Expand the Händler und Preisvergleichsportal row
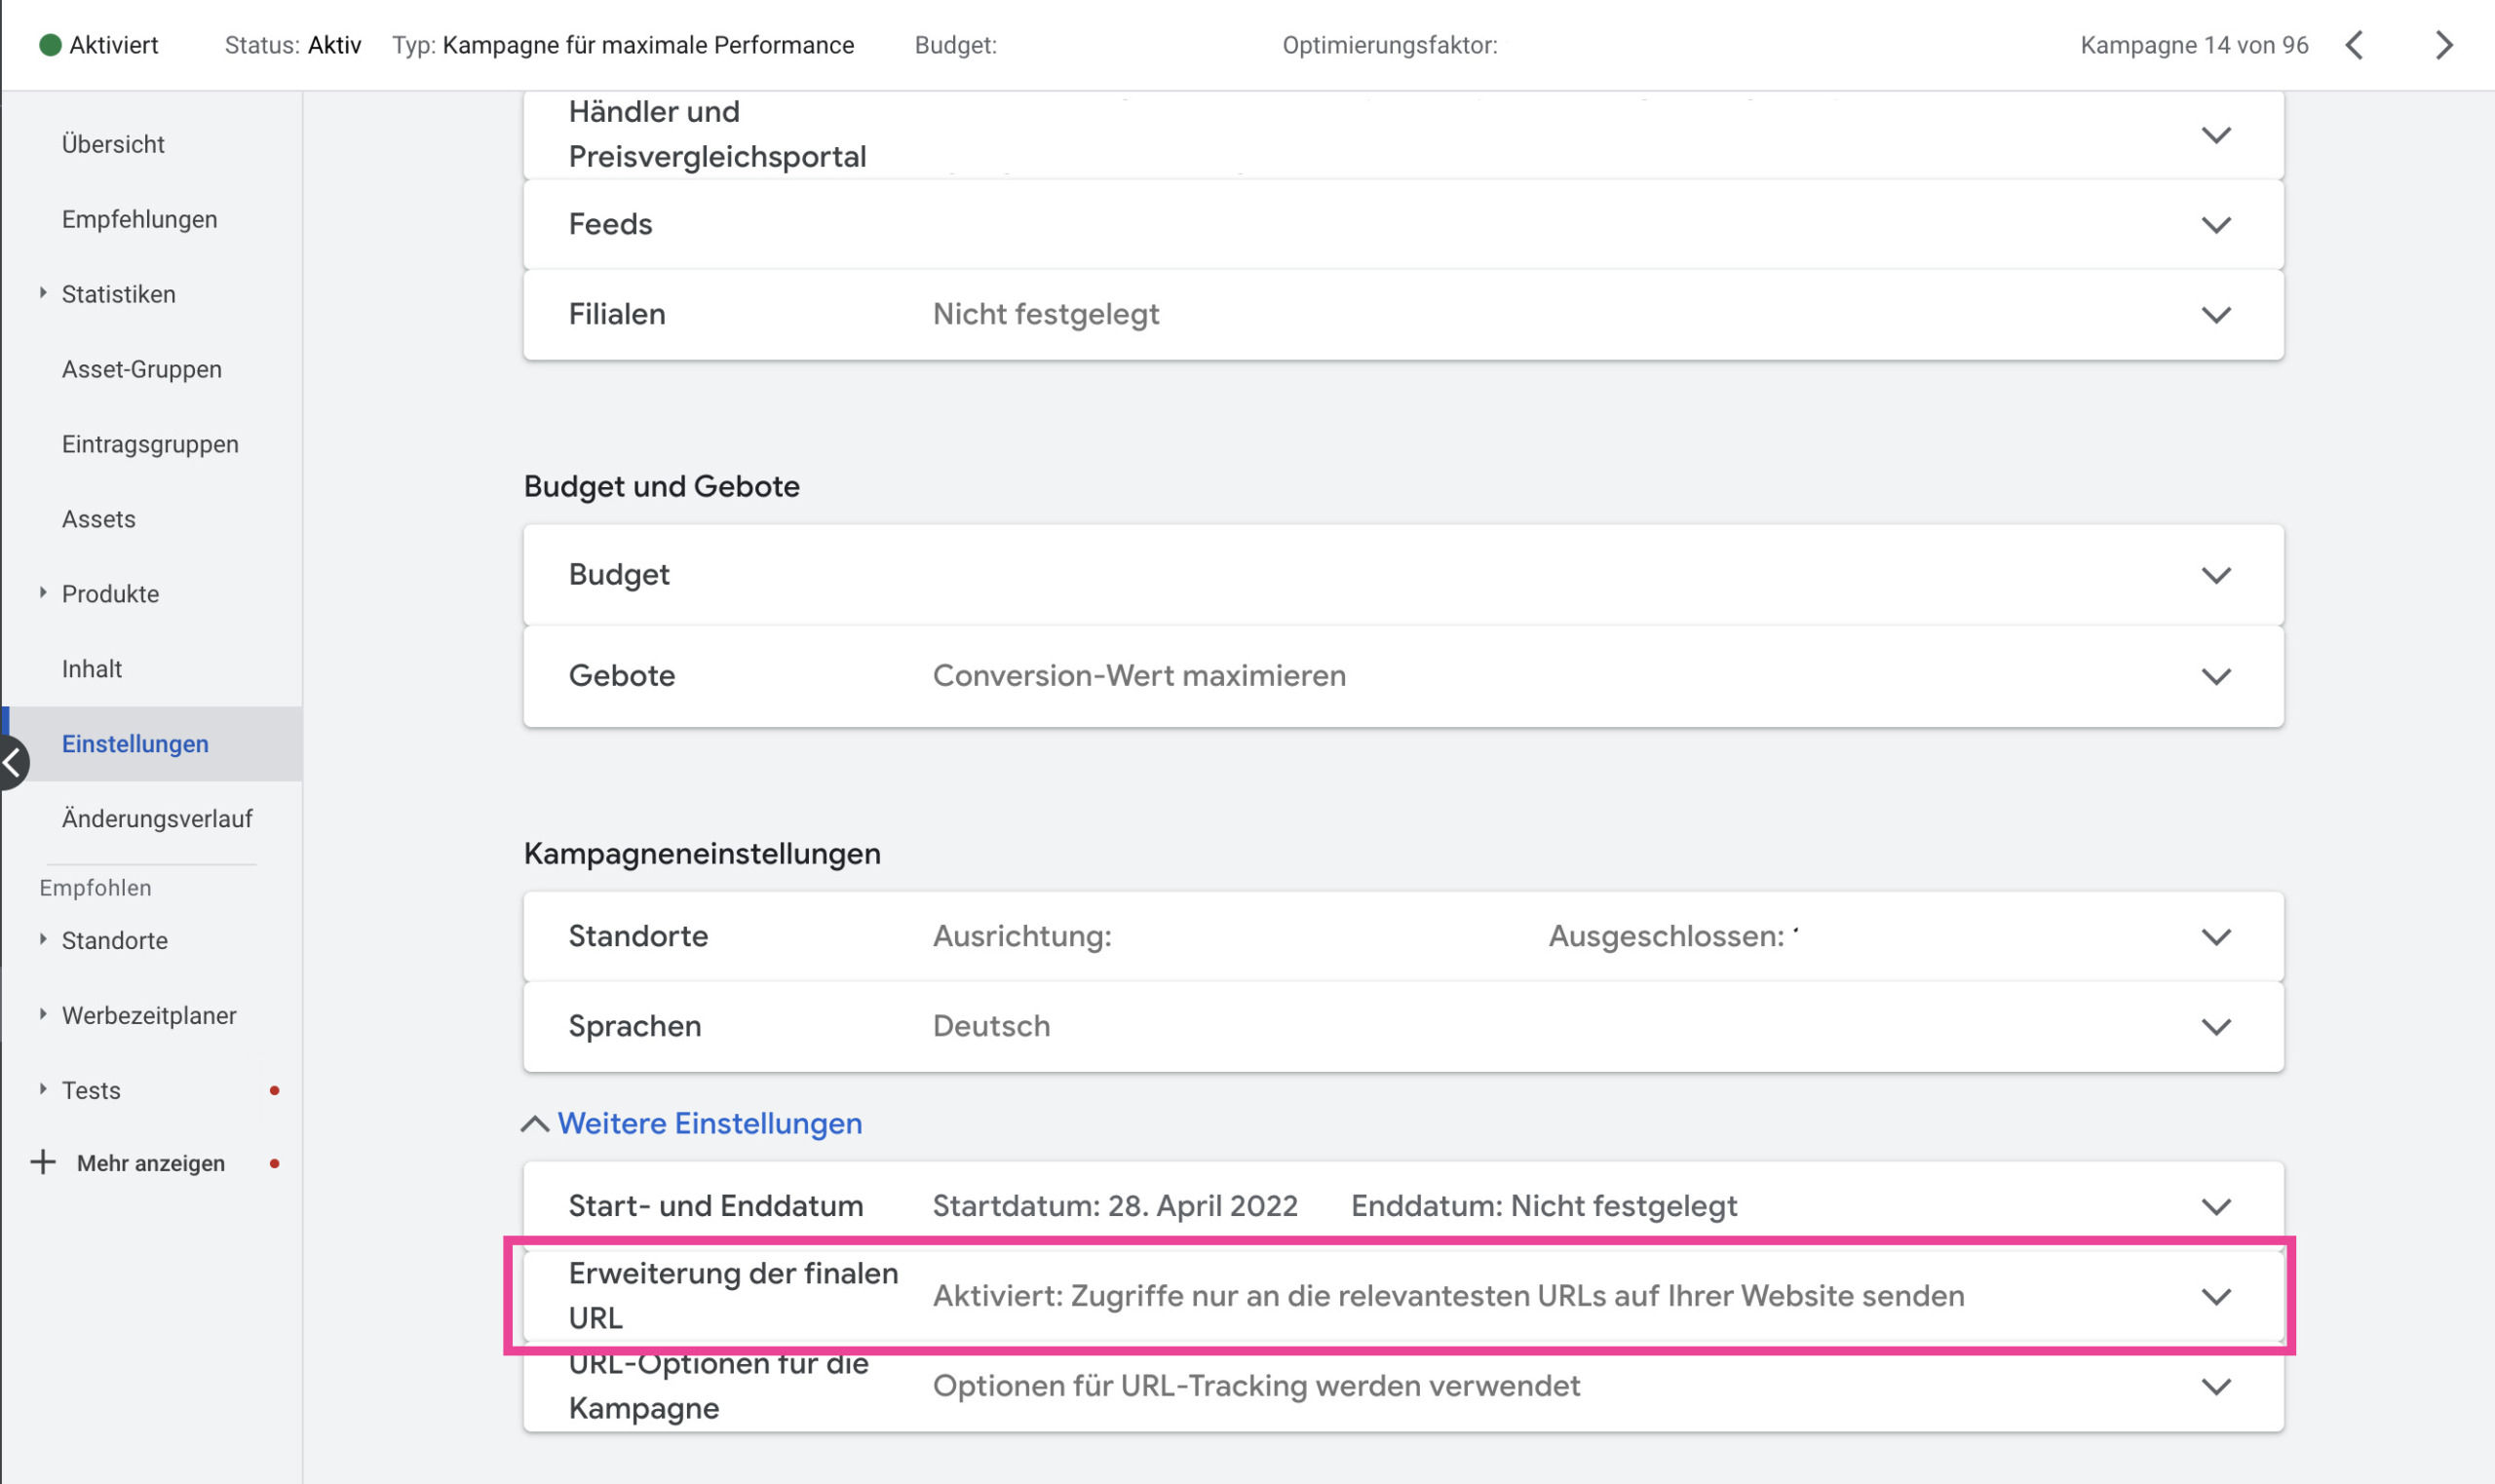The image size is (2495, 1484). pos(2216,135)
